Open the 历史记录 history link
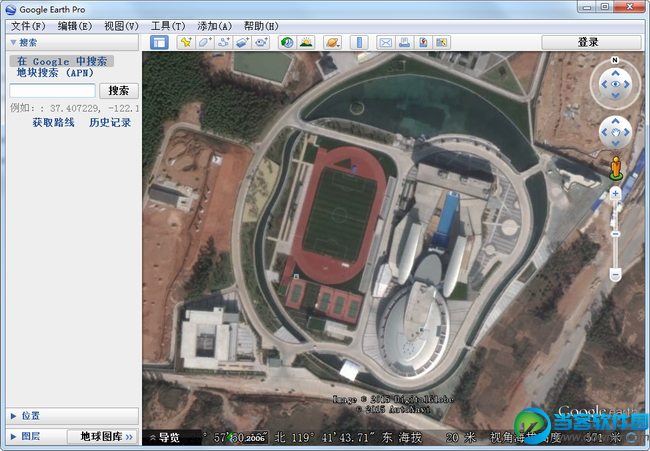This screenshot has width=650, height=451. tap(110, 123)
